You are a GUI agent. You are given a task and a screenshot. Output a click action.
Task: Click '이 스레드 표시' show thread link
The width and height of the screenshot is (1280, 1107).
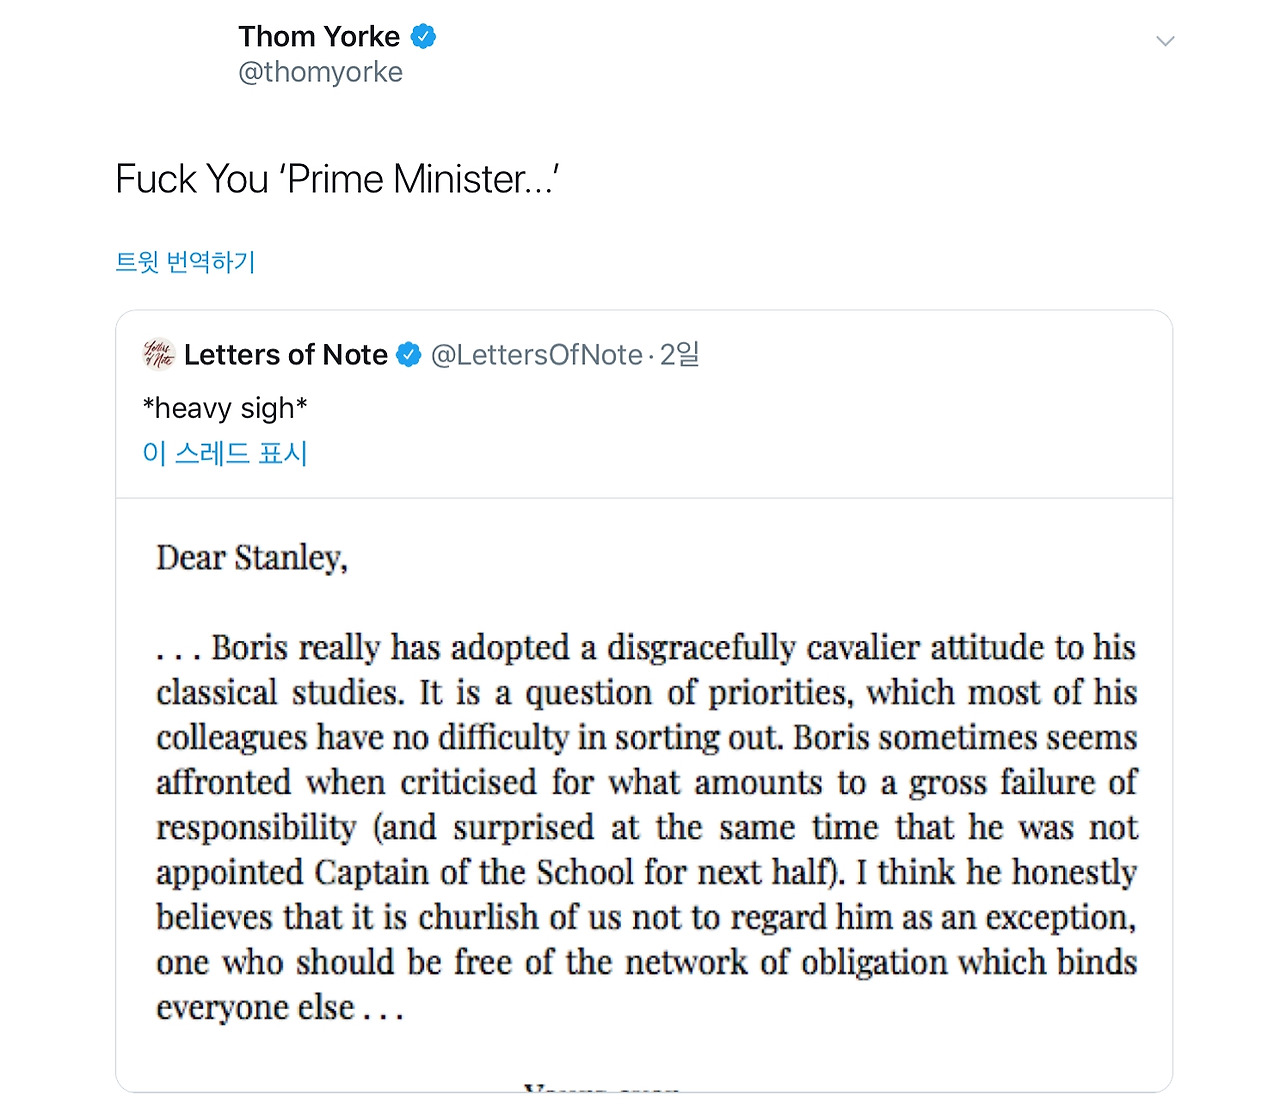tap(225, 453)
